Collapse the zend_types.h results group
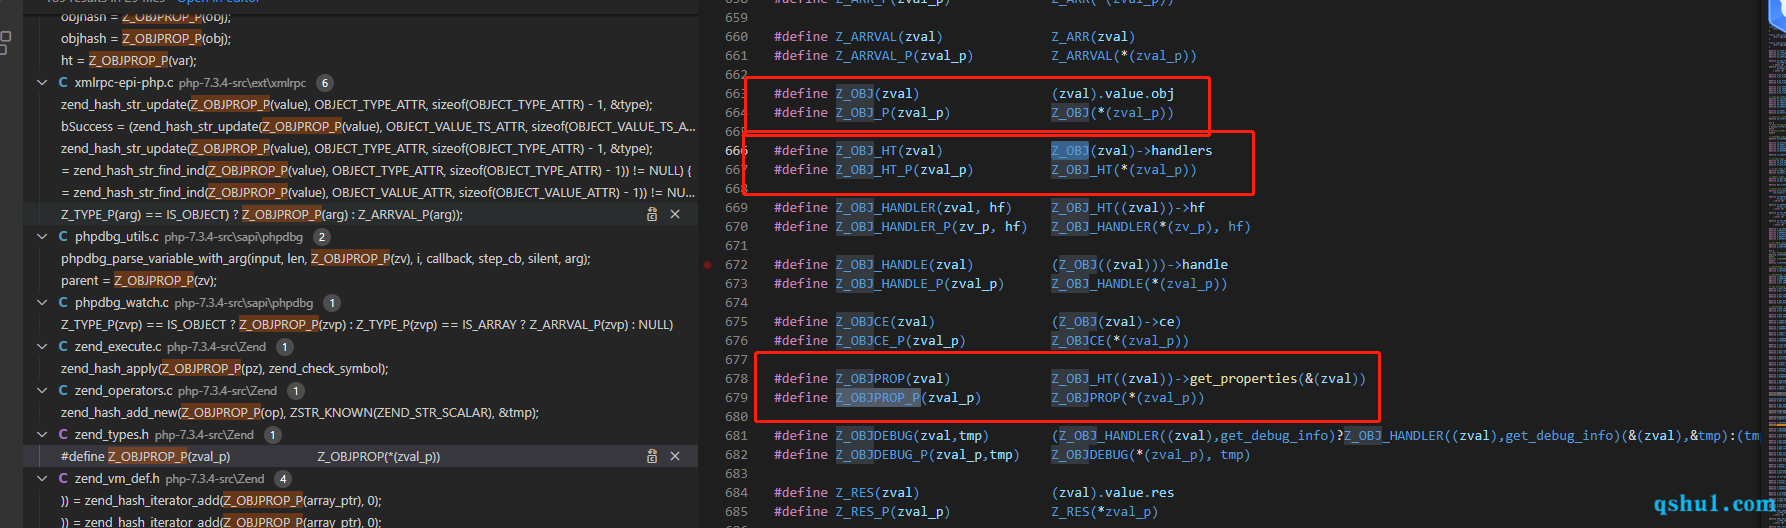This screenshot has height=528, width=1786. (42, 435)
